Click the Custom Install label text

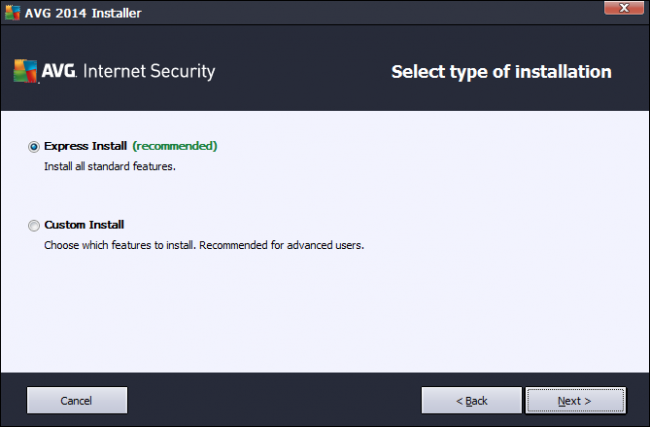tap(84, 225)
